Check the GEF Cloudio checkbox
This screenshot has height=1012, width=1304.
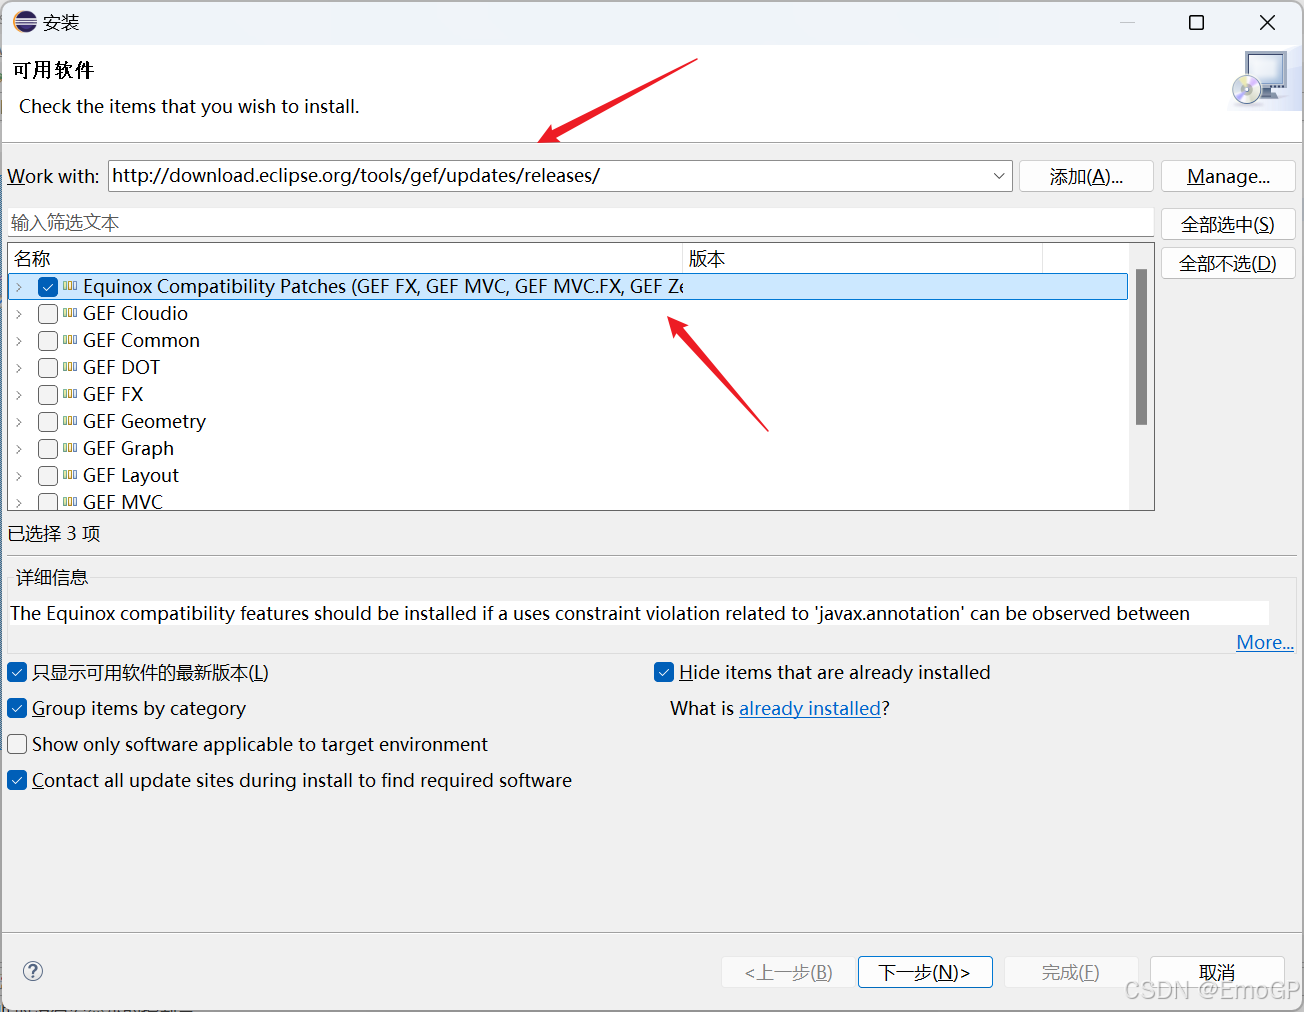48,314
